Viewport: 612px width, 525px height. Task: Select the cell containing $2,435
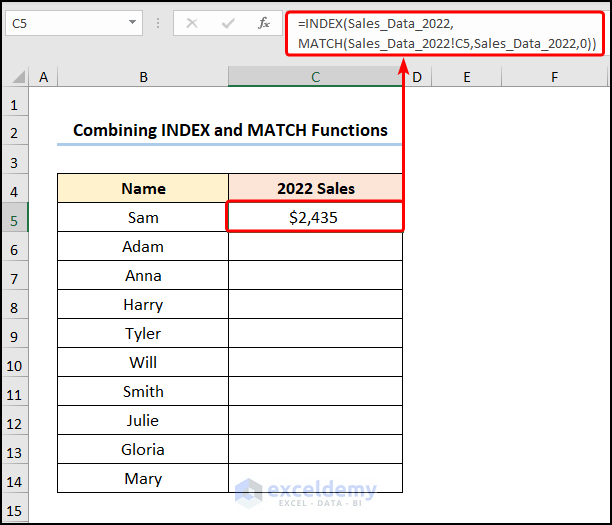(x=315, y=217)
